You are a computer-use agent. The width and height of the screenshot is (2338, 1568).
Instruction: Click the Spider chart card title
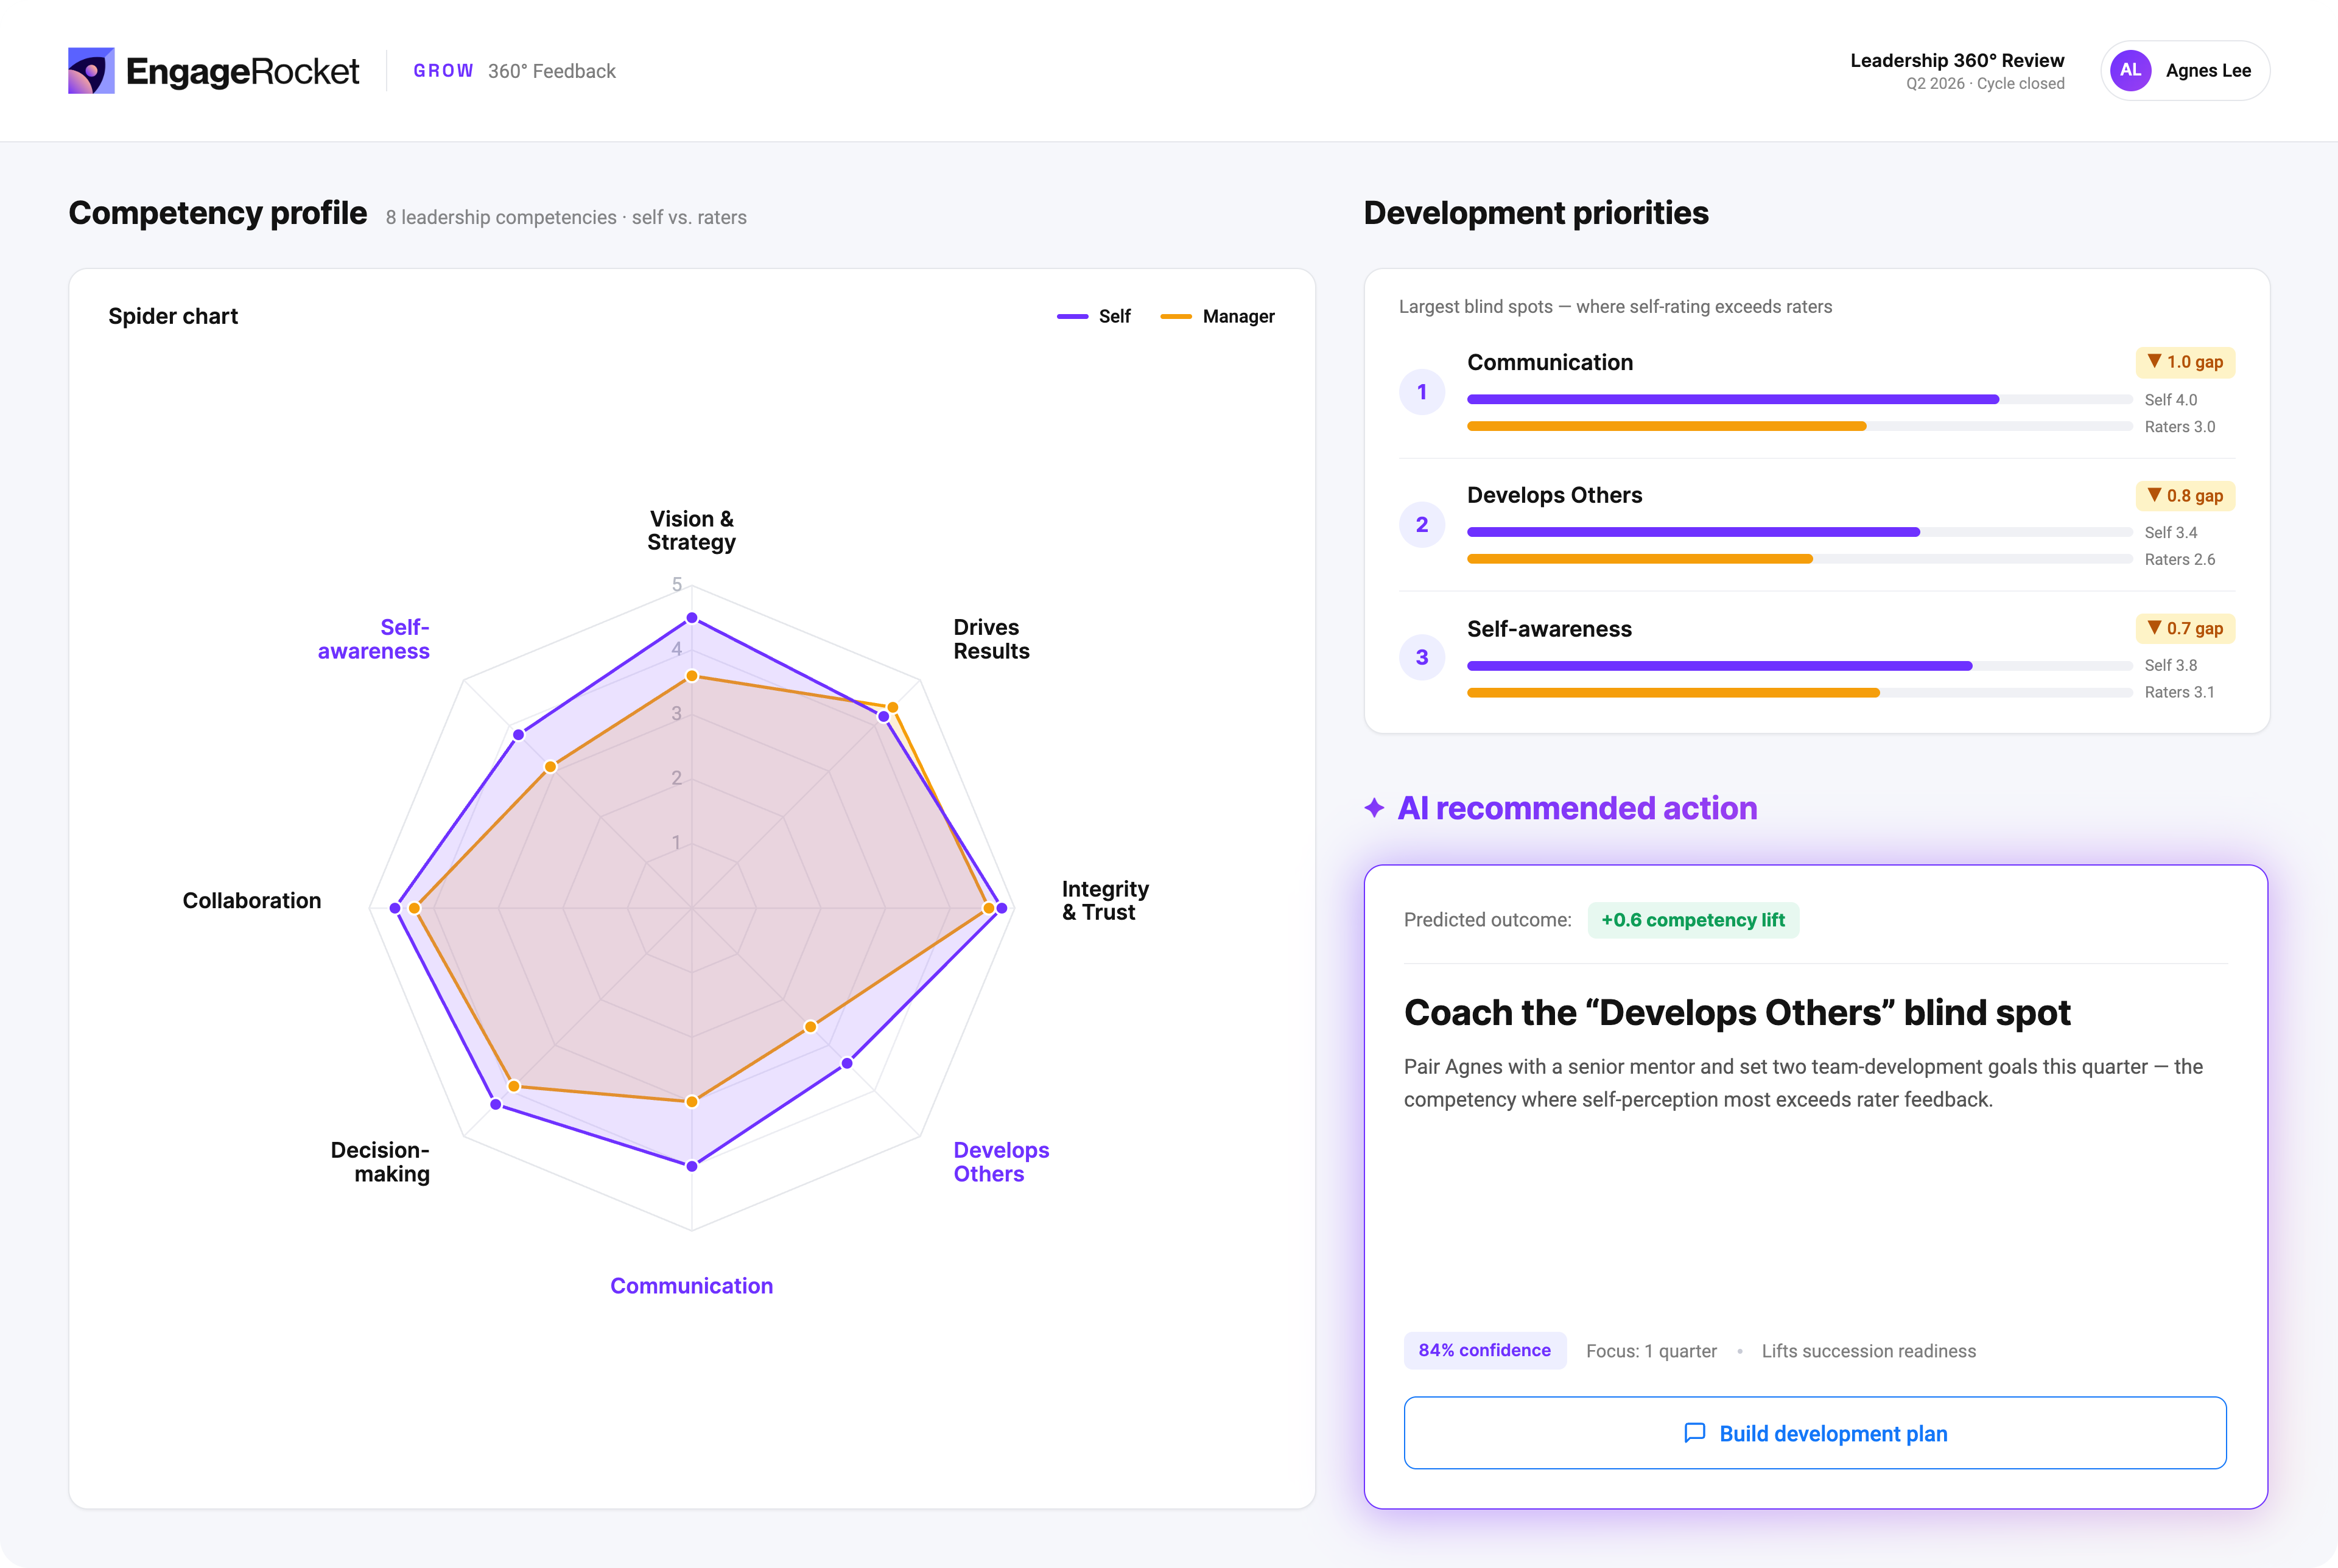173,316
